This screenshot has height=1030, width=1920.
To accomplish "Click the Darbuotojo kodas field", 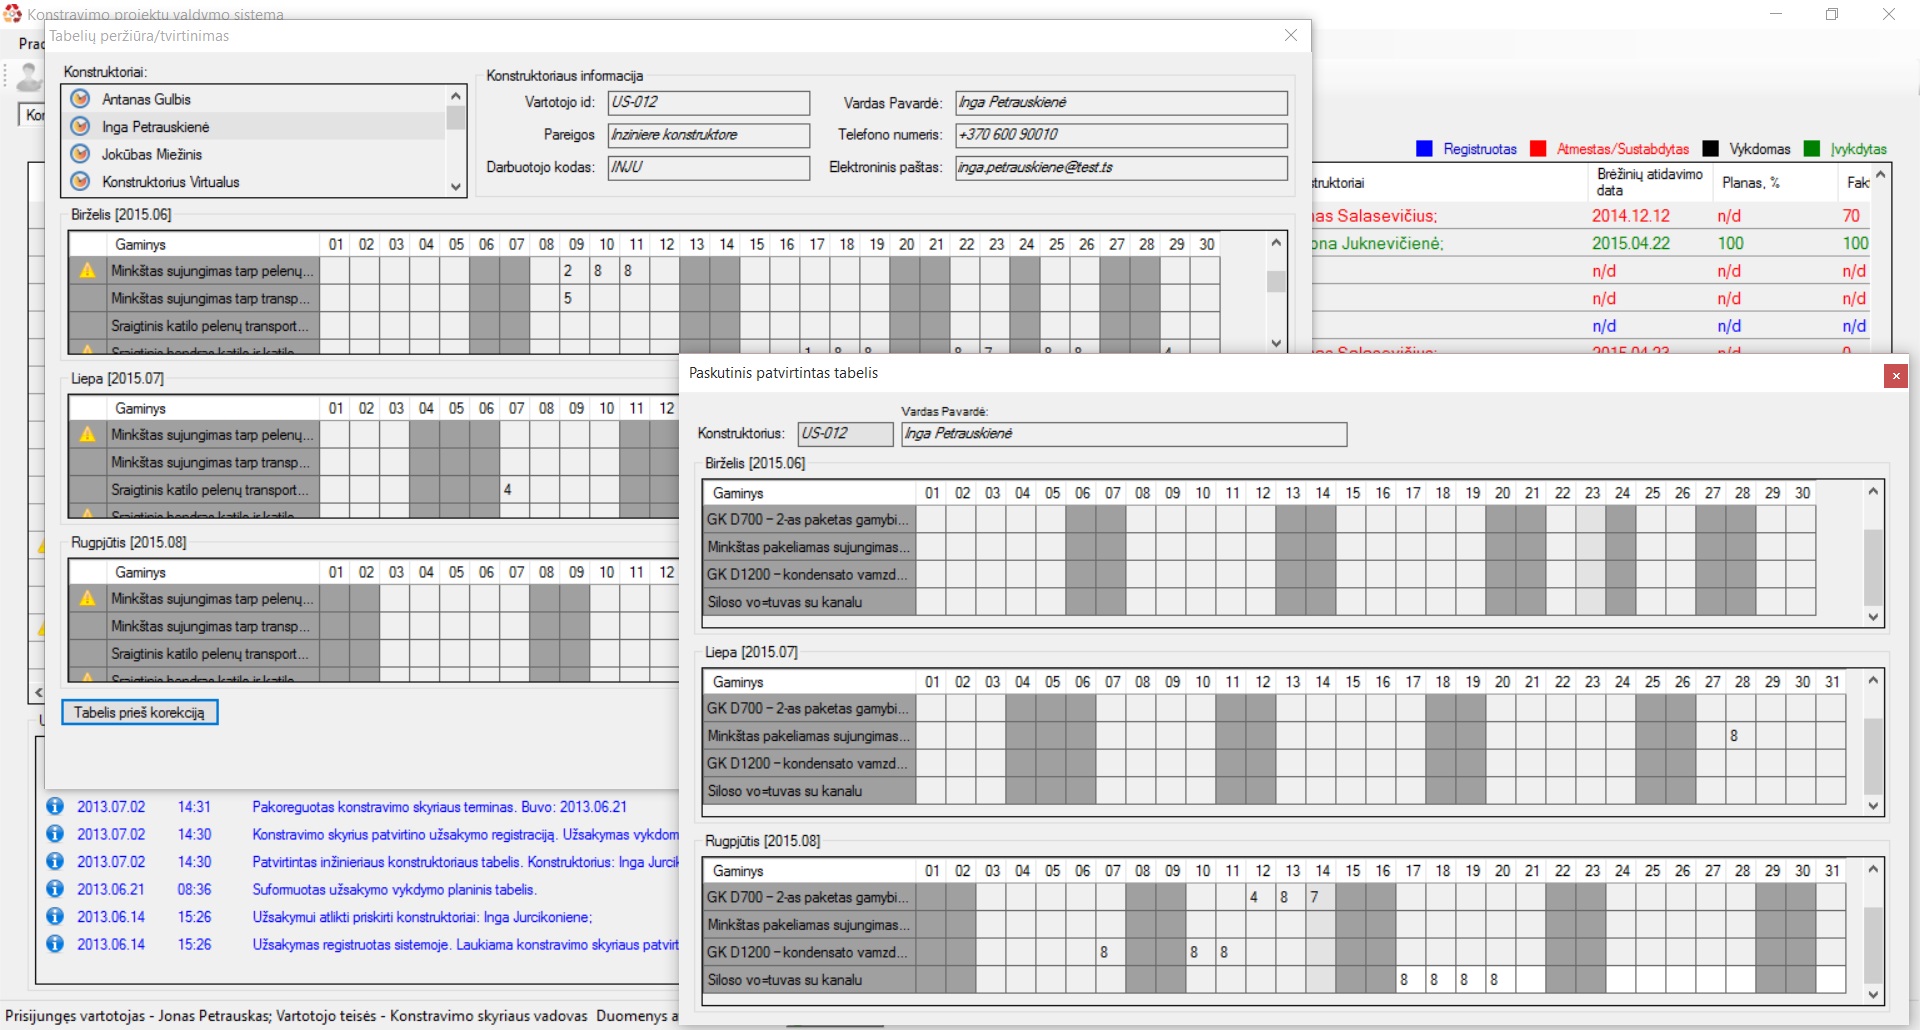I will click(x=709, y=168).
